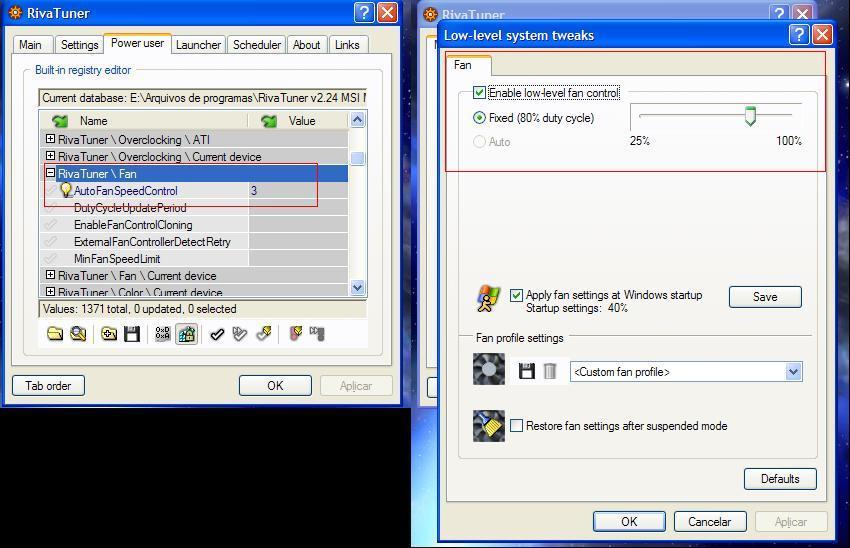Click the fan duty cycle slider thumb
The width and height of the screenshot is (850, 548).
750,115
